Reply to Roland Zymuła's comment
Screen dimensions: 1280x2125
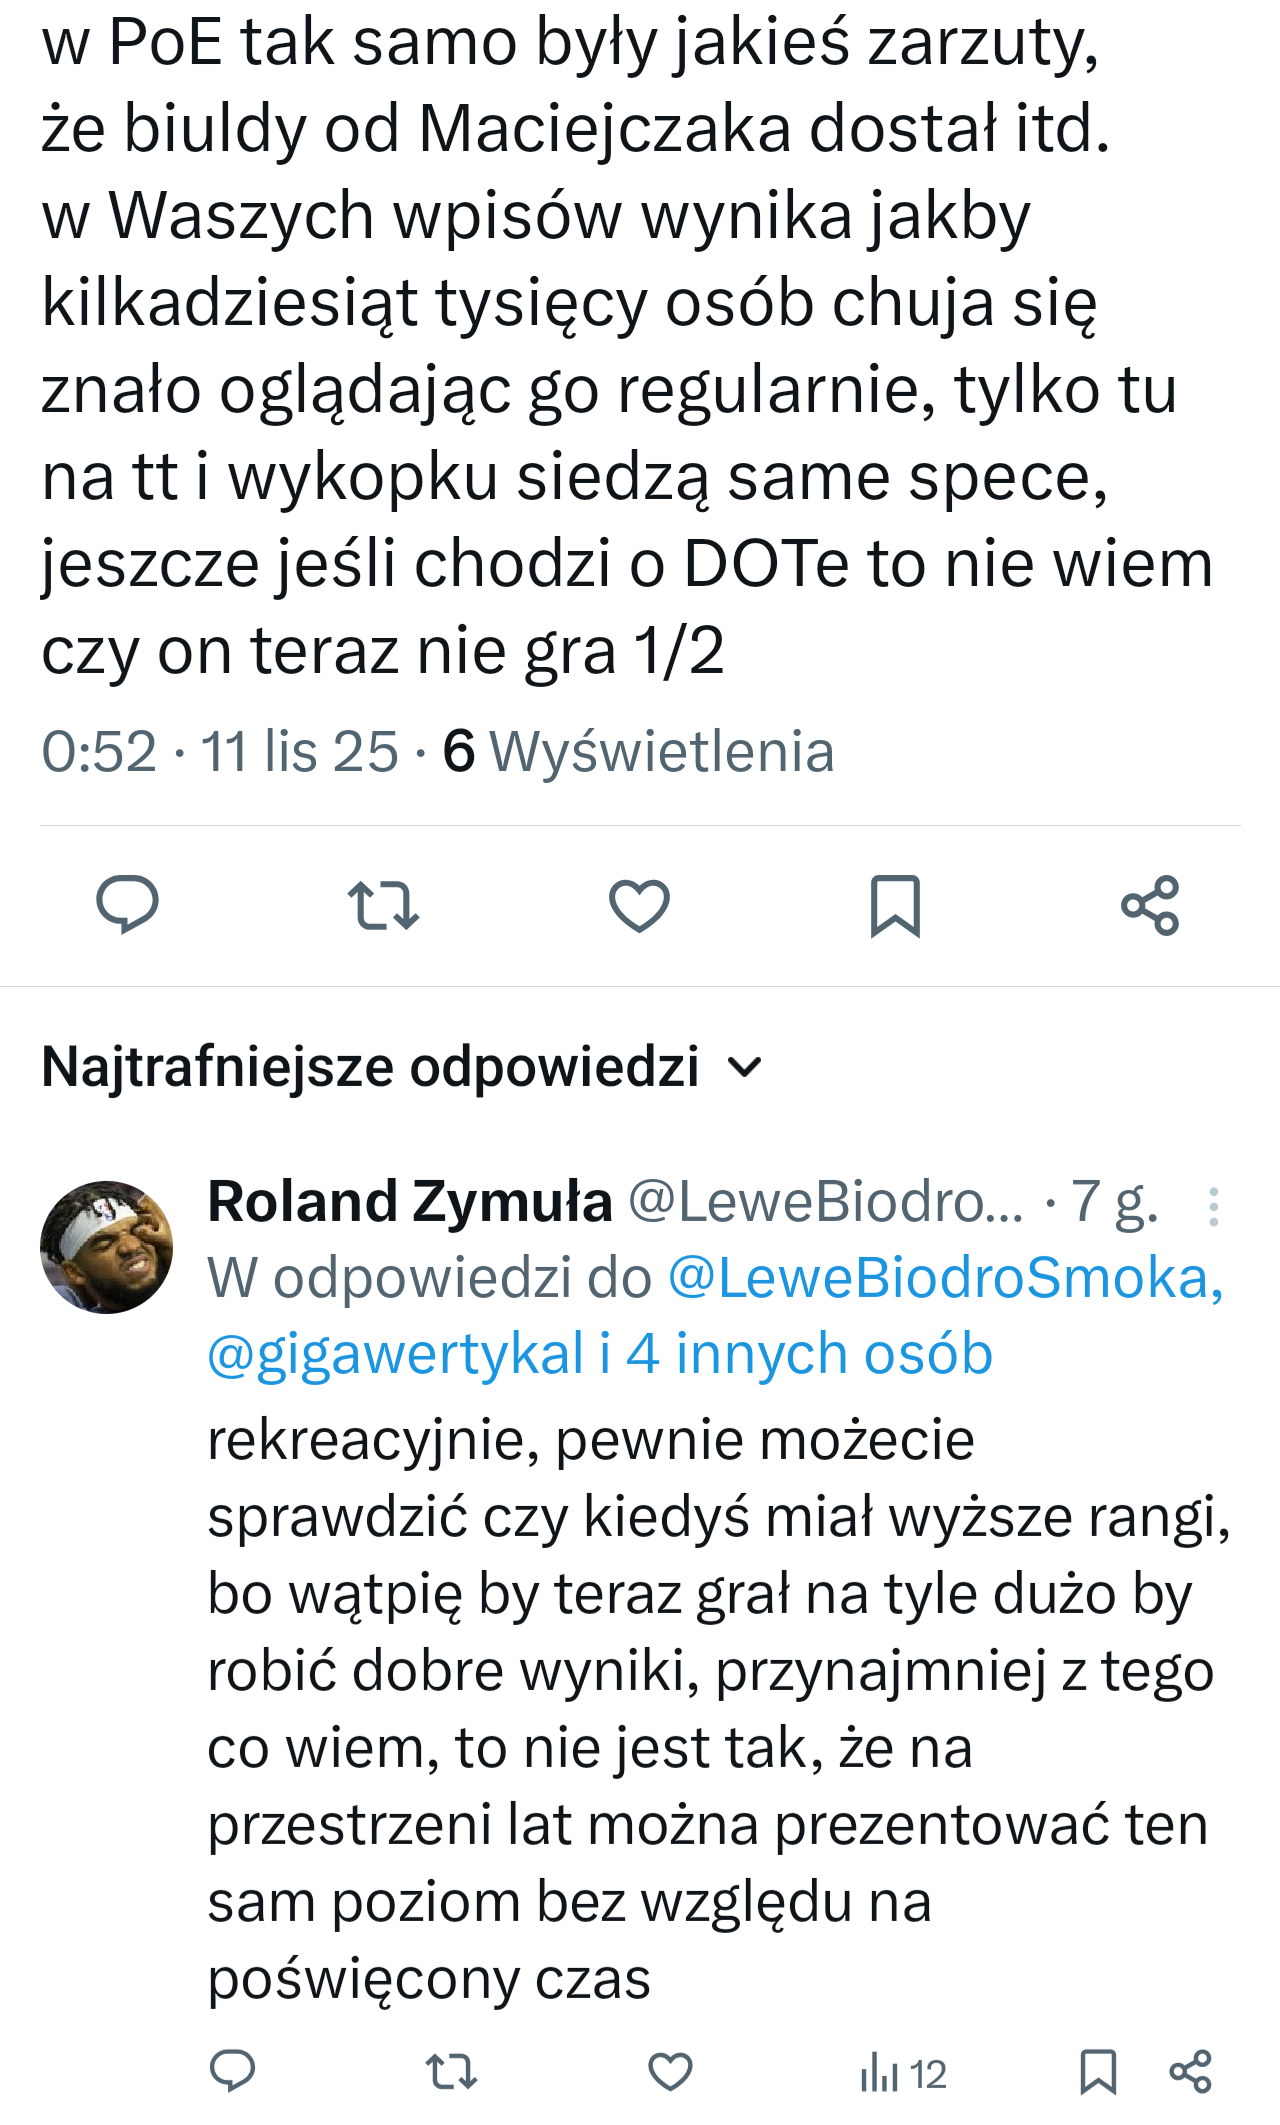click(x=233, y=2071)
